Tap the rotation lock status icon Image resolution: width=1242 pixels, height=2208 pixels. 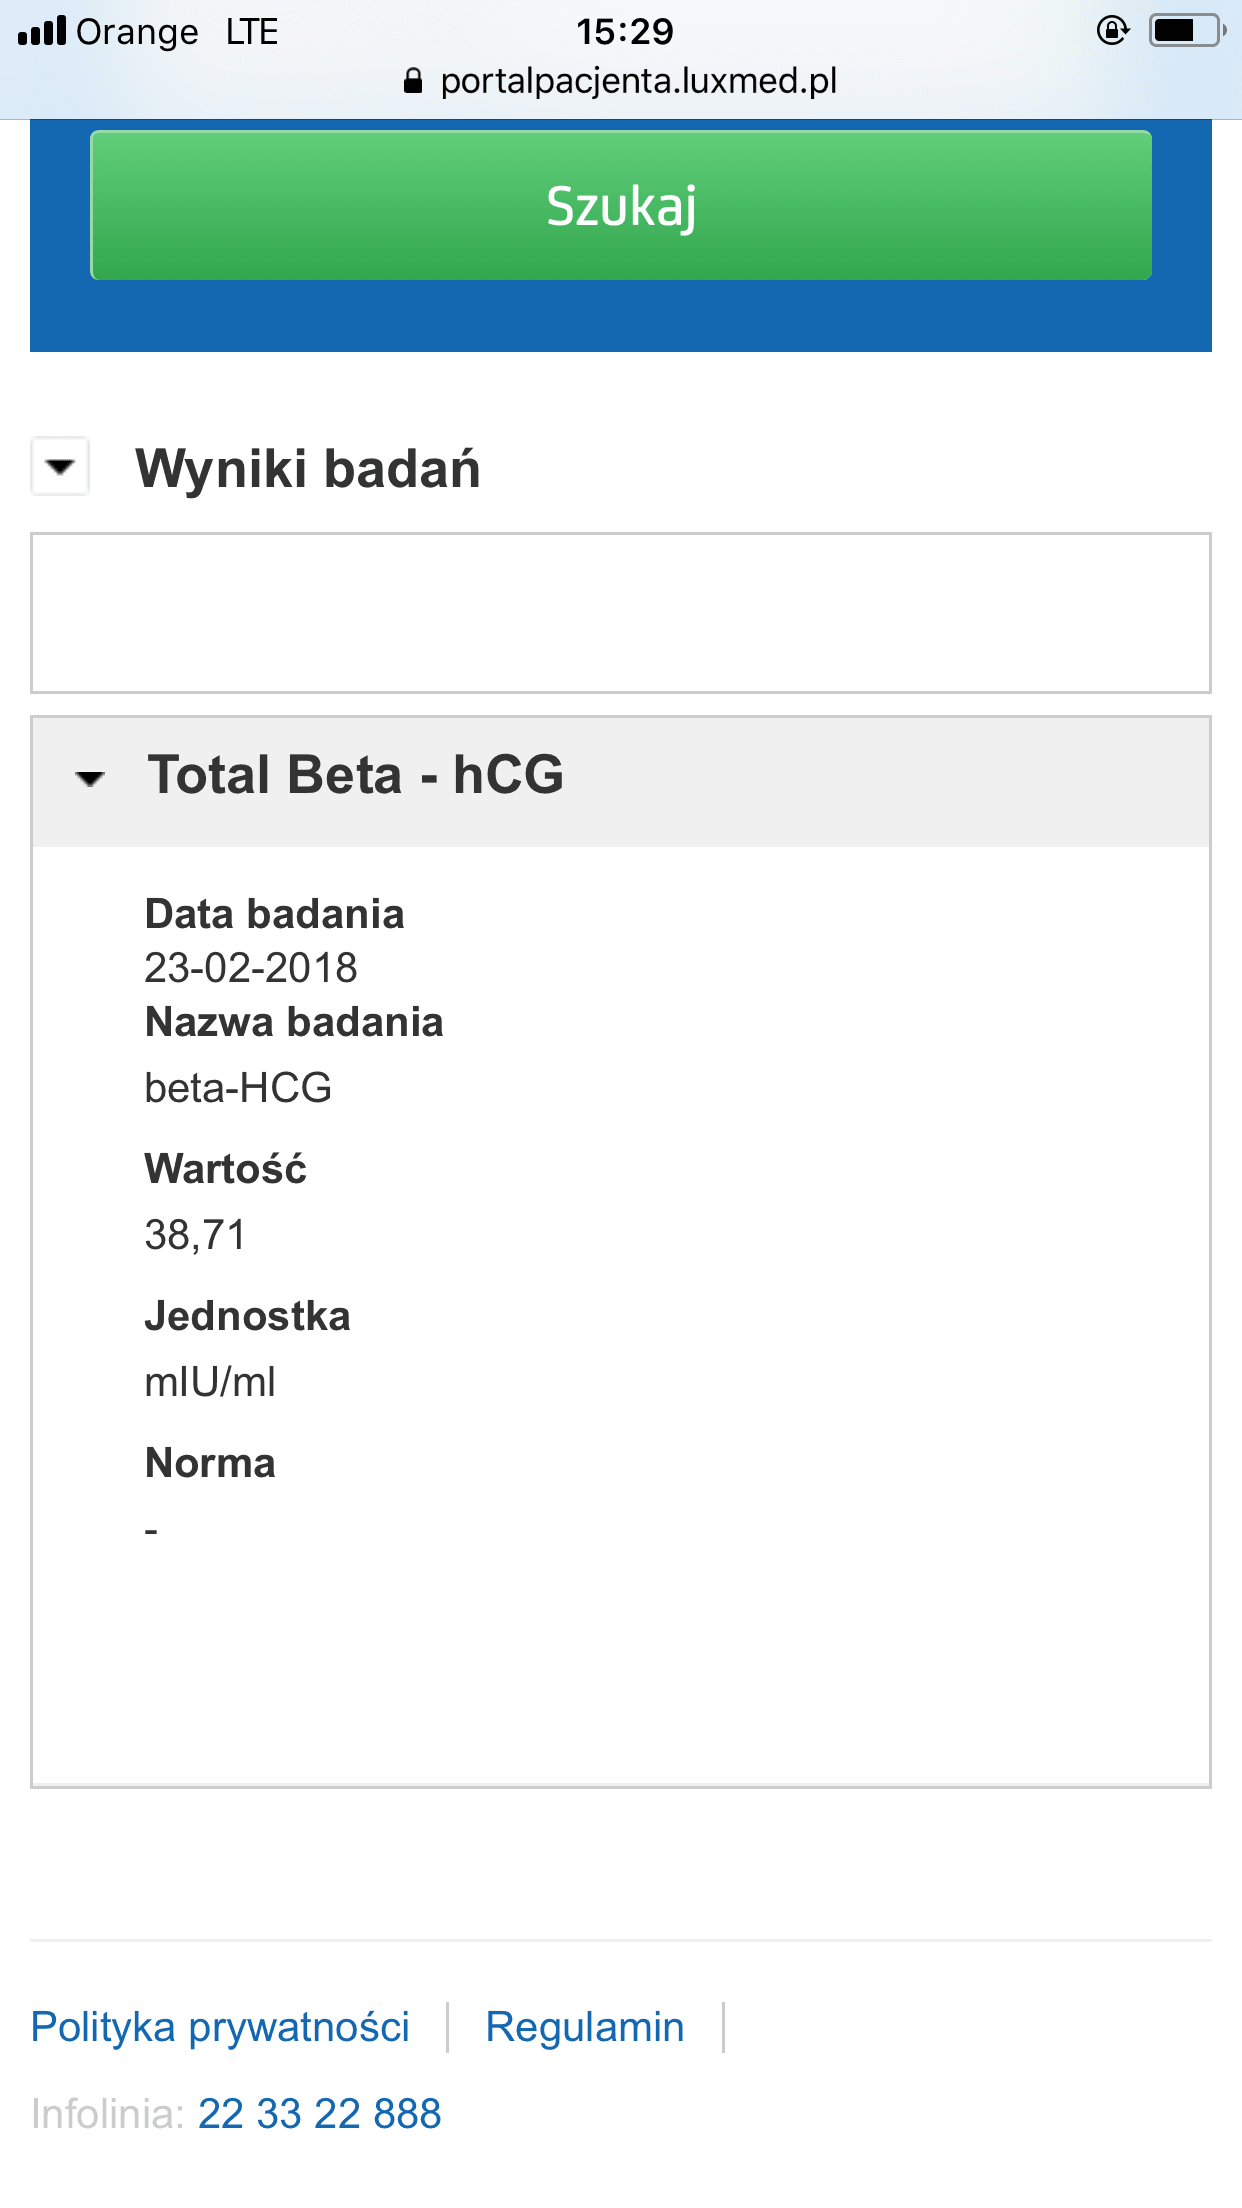[x=1112, y=31]
